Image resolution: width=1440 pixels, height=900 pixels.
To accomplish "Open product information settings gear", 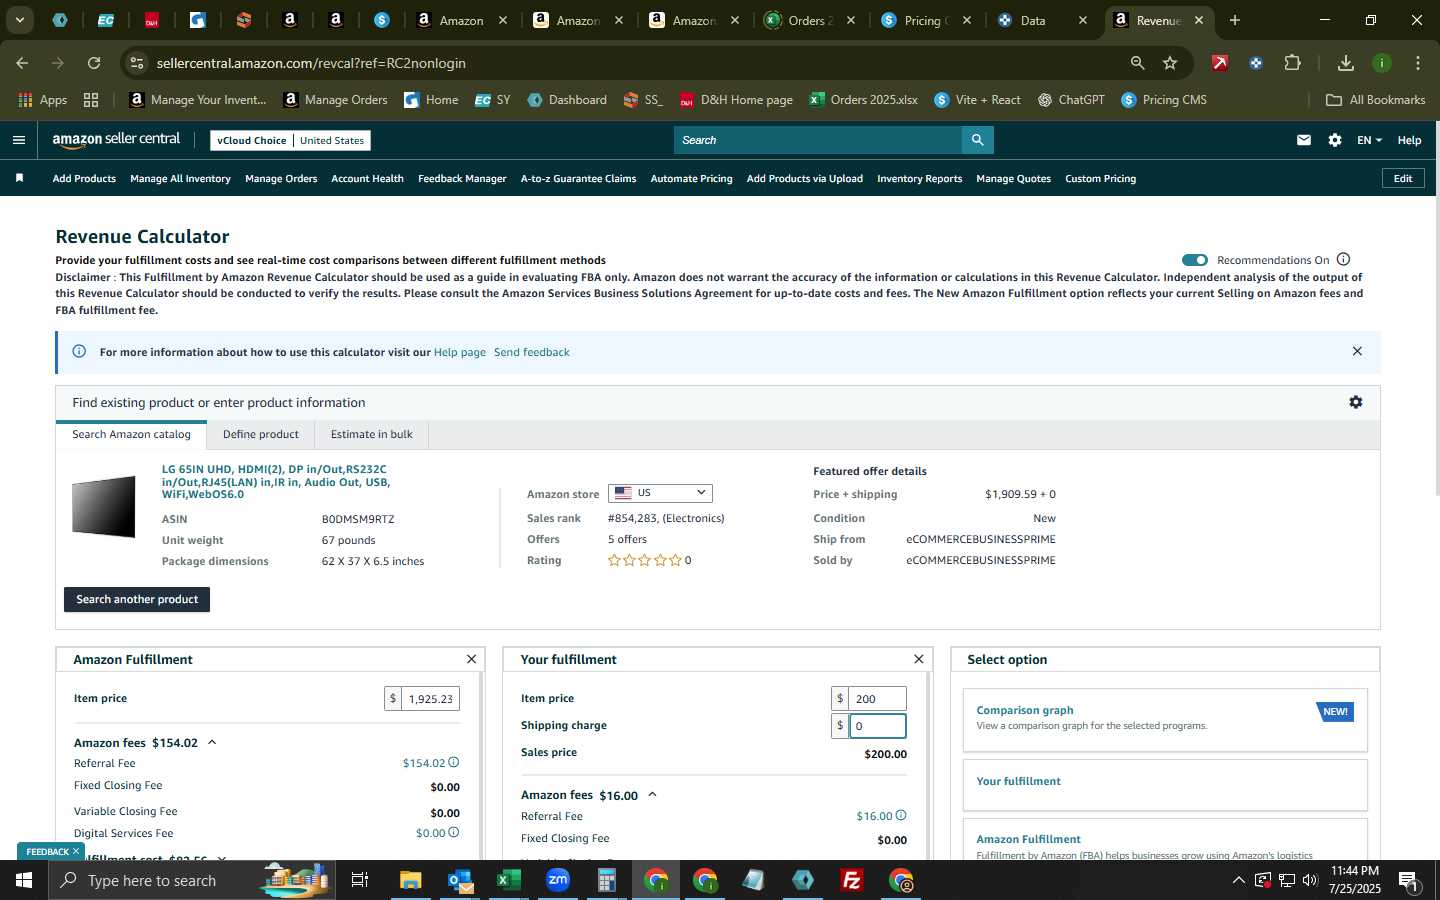I will 1355,402.
